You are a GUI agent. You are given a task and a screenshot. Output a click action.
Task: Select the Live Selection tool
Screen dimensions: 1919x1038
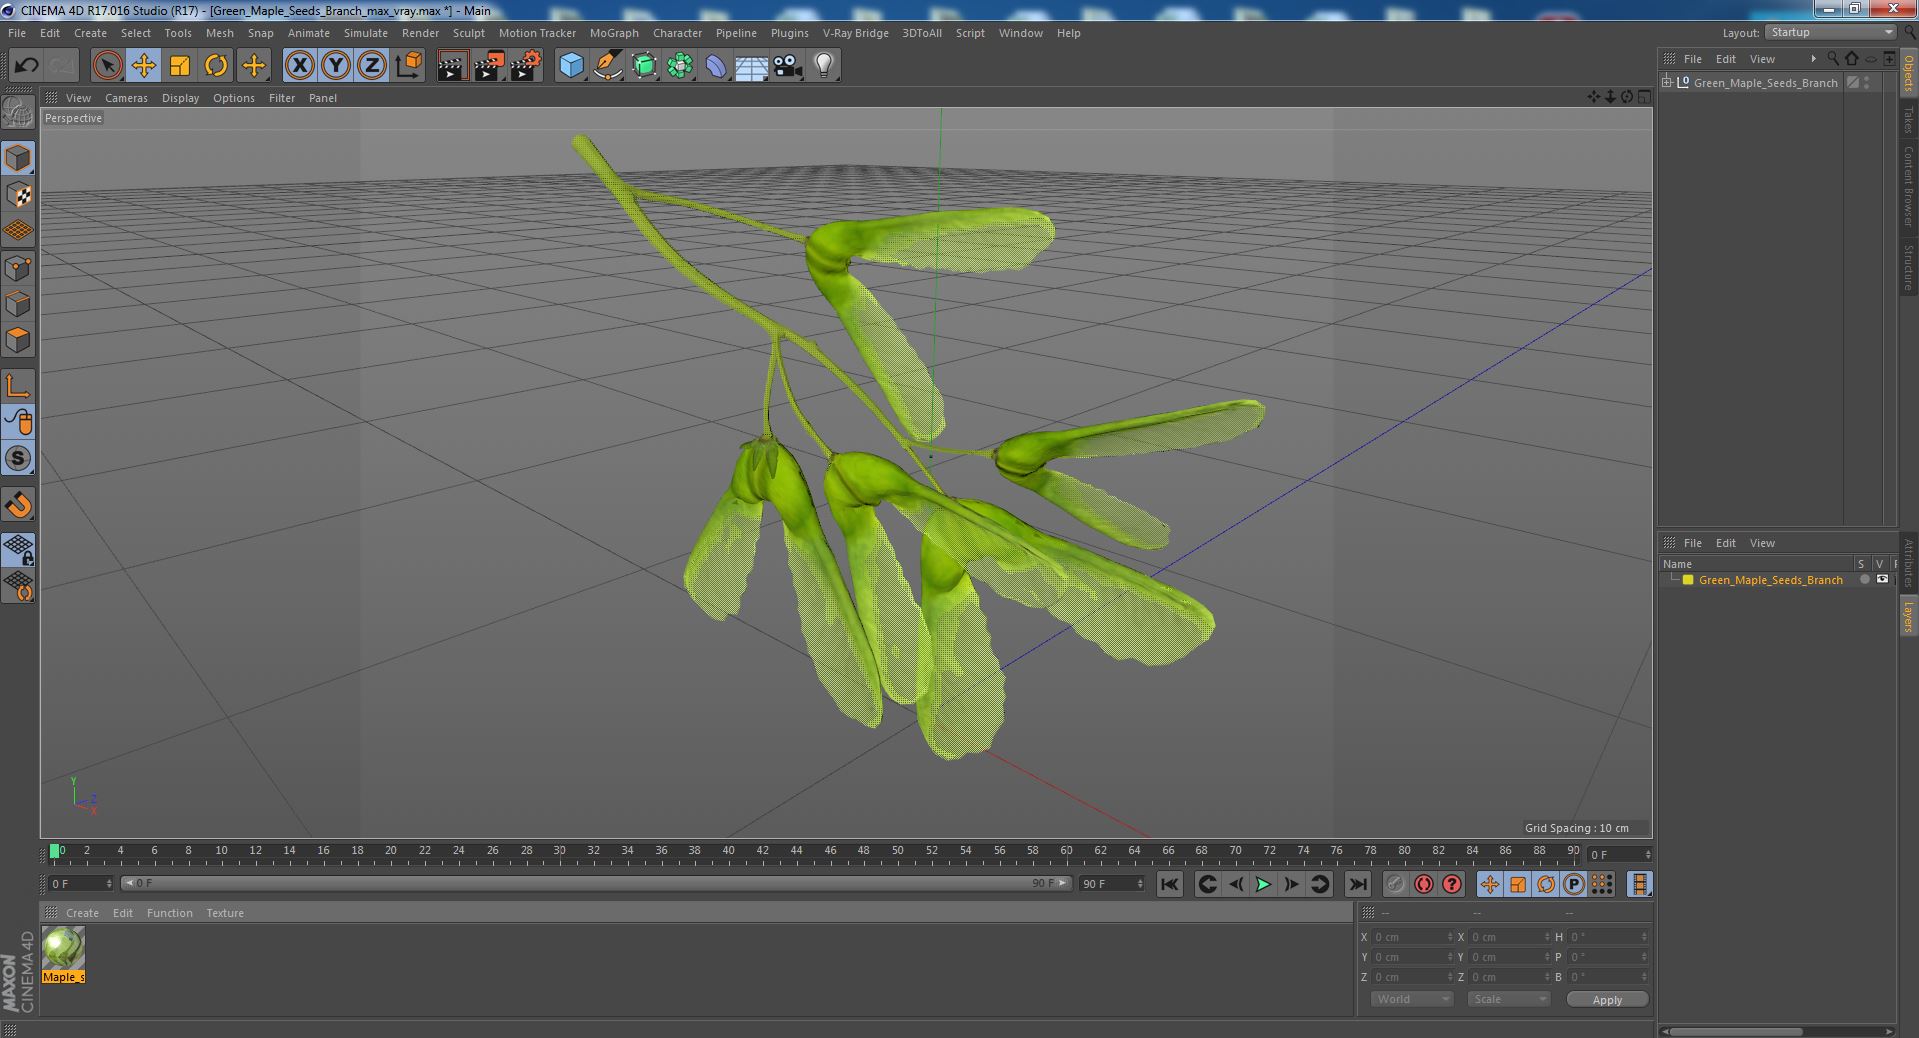107,66
